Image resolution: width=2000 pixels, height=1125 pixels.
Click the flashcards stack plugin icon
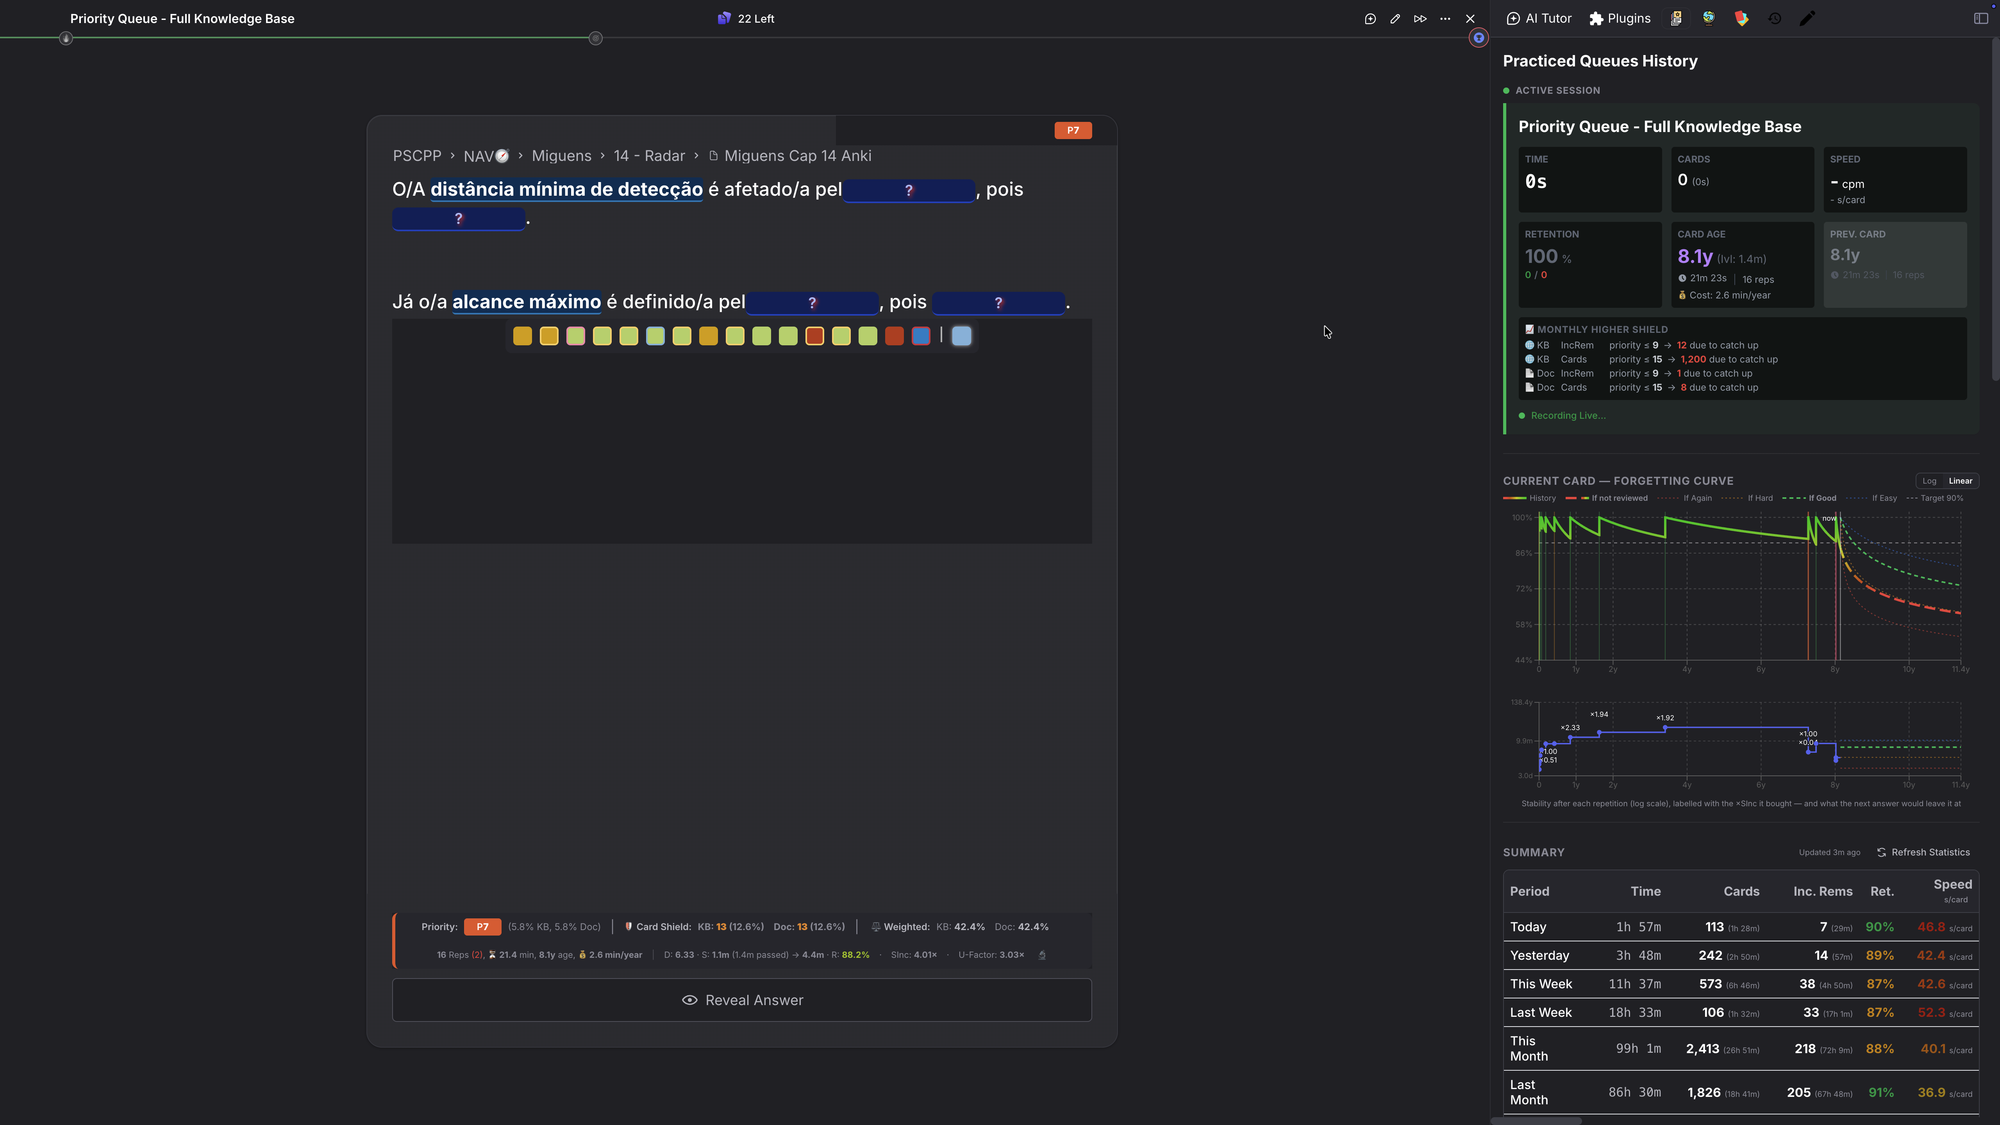[1676, 18]
